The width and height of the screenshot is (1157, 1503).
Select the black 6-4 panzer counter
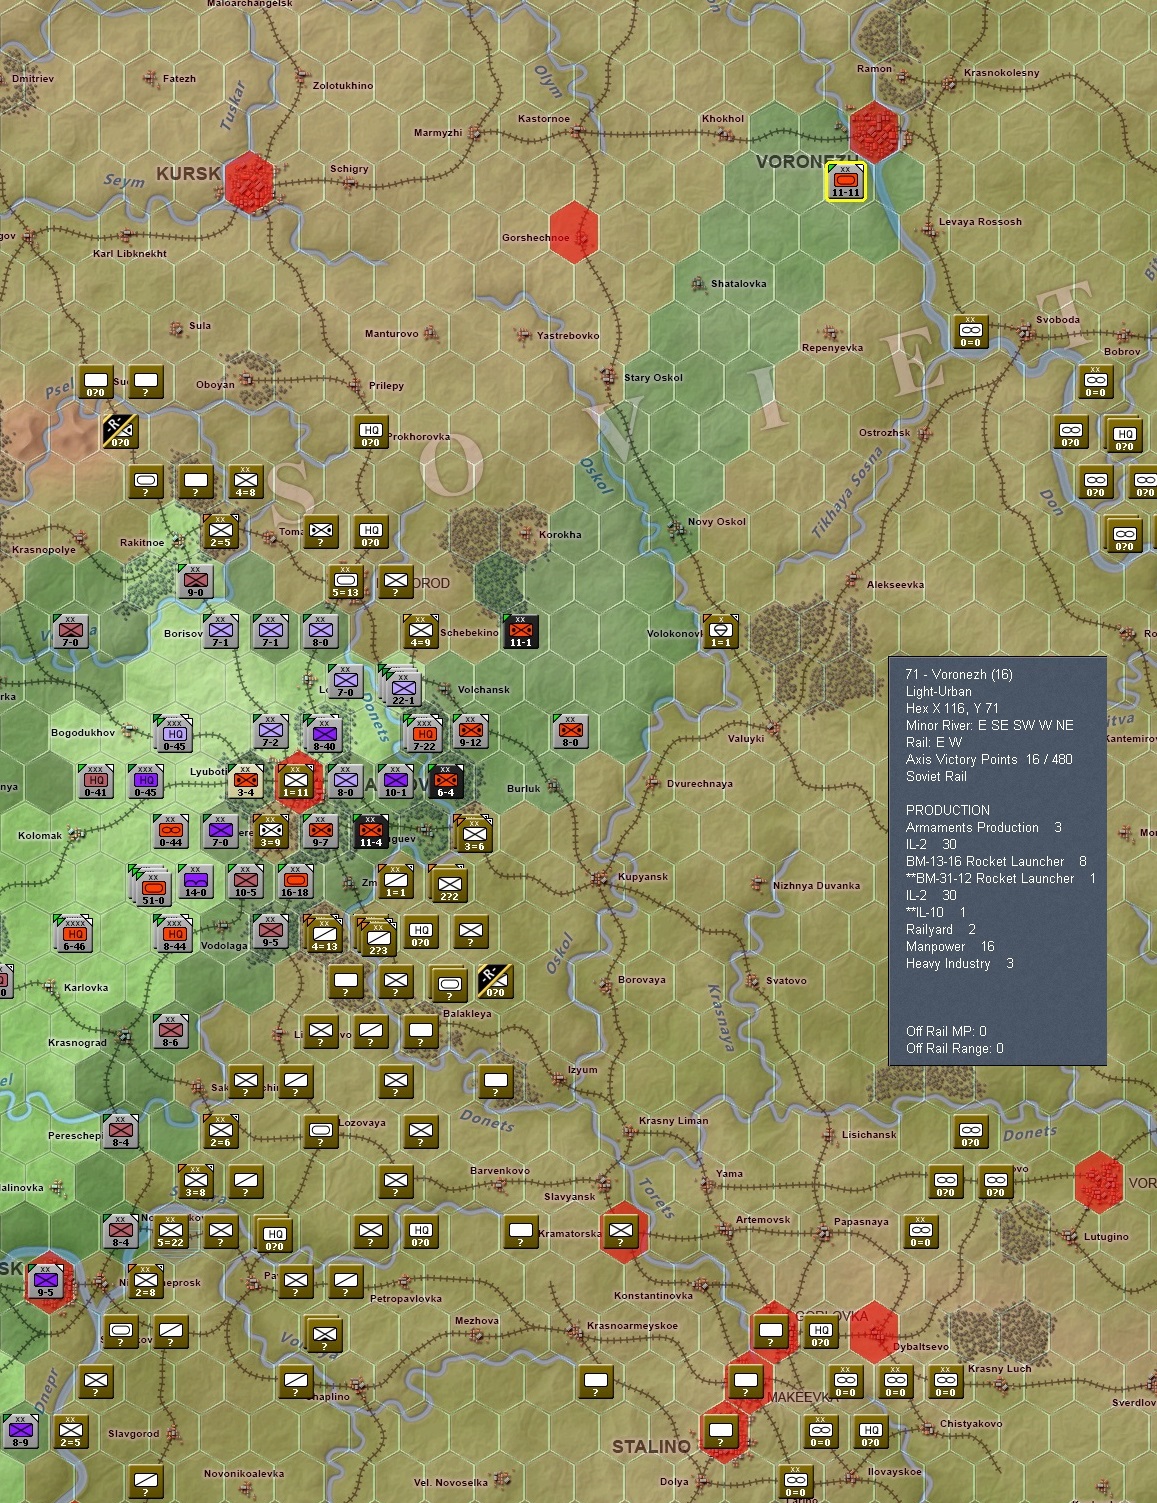click(x=445, y=781)
